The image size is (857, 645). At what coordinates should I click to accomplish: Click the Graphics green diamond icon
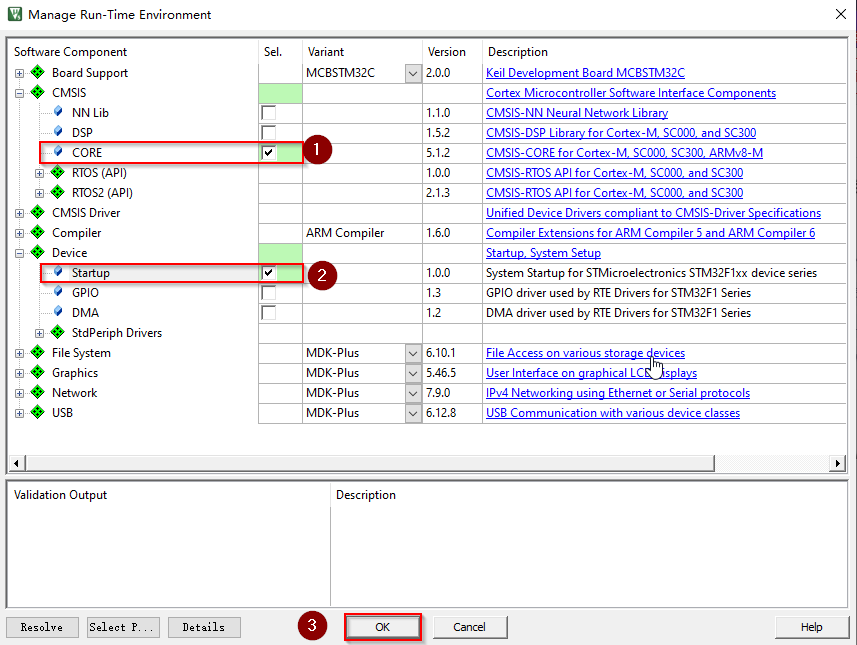38,372
